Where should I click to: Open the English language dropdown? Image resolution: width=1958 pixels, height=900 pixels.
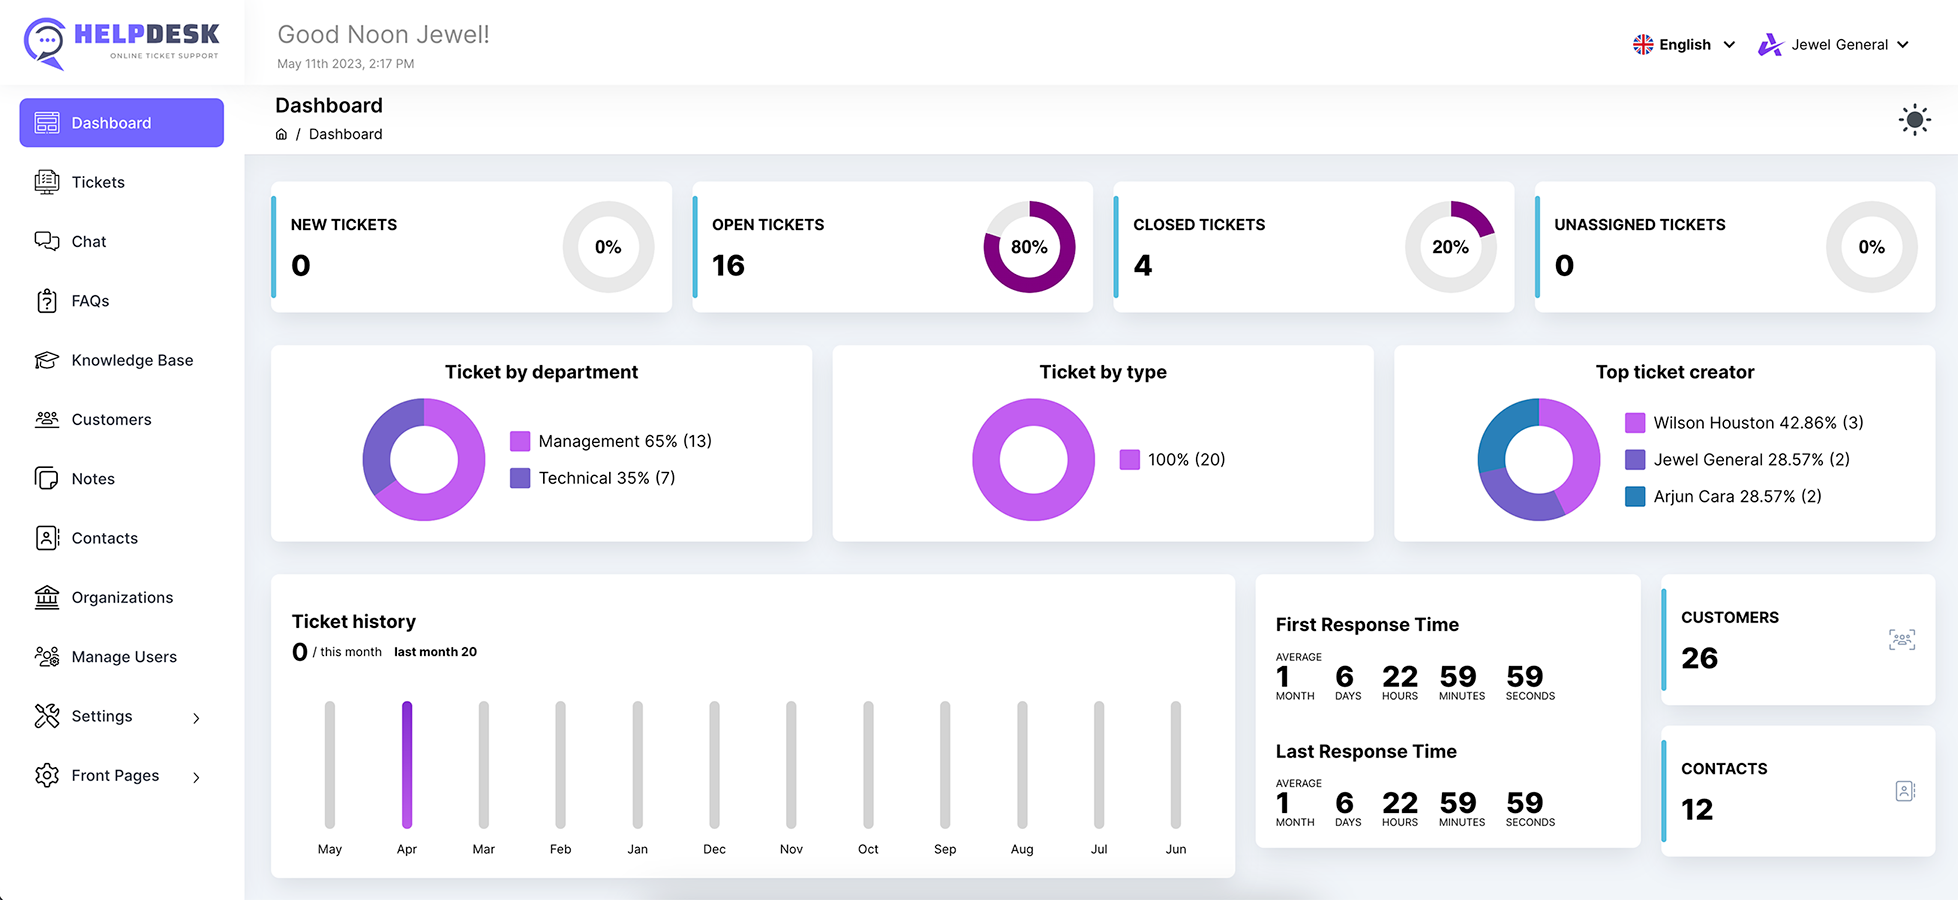tap(1684, 44)
